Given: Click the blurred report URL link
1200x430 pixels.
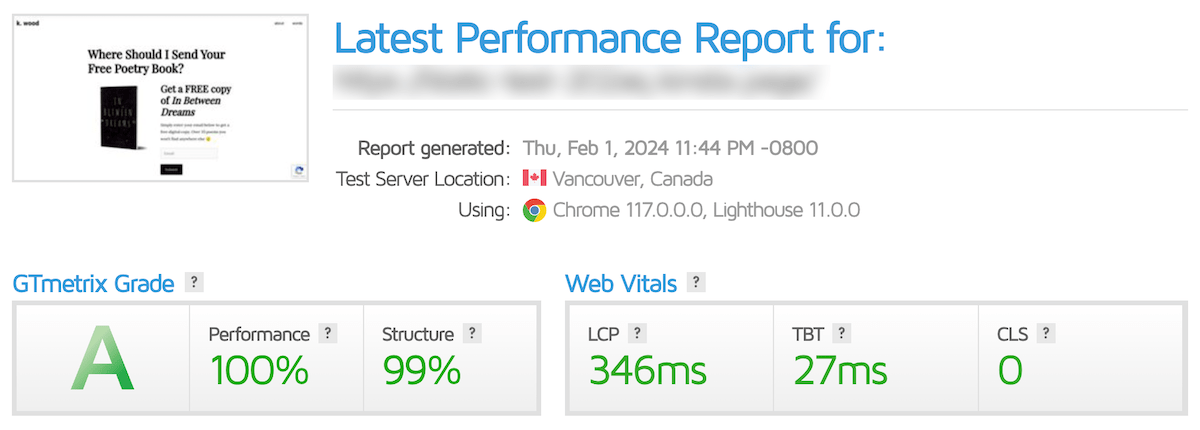Looking at the screenshot, I should point(580,80).
